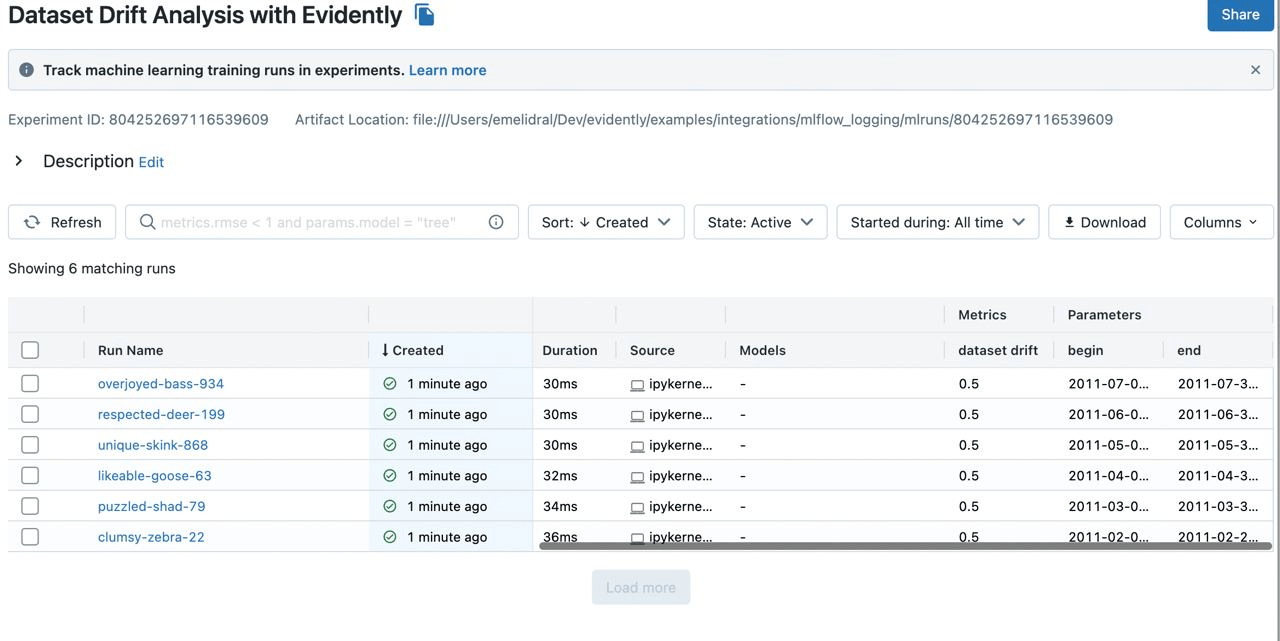Select checkbox for puzzled-shad-79
Screen dimensions: 1280x641
(x=30, y=506)
